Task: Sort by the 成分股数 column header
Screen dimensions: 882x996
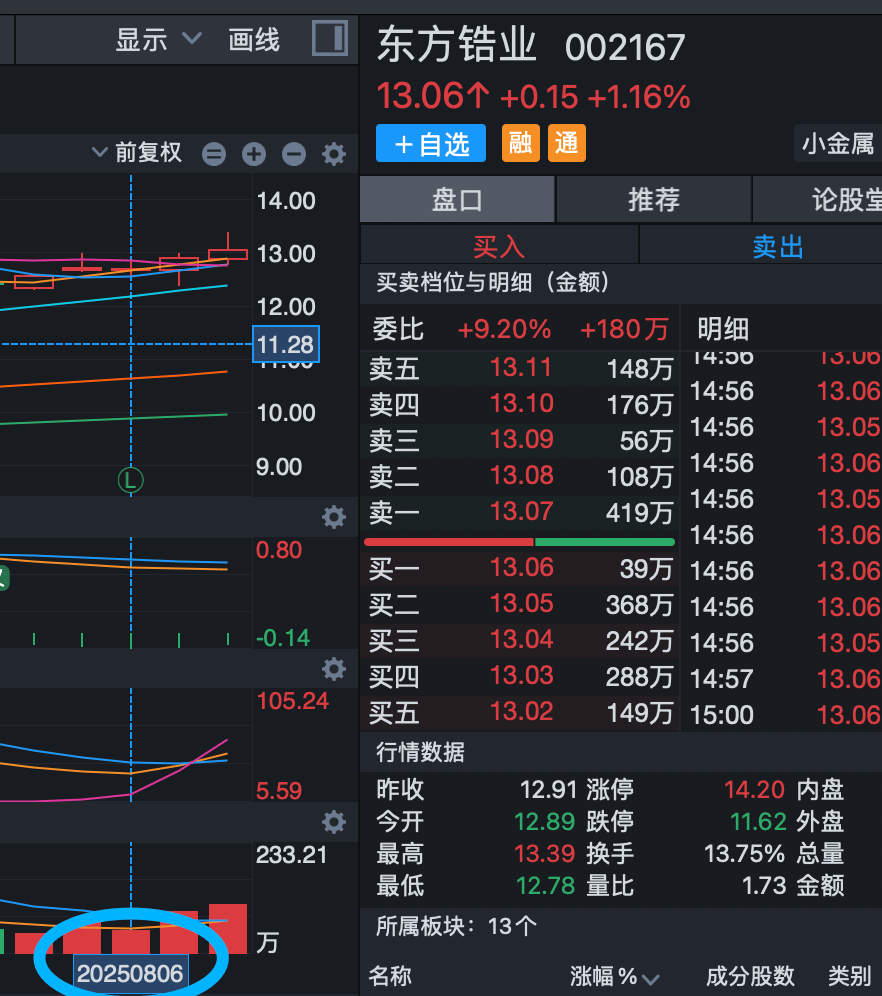Action: pos(751,976)
